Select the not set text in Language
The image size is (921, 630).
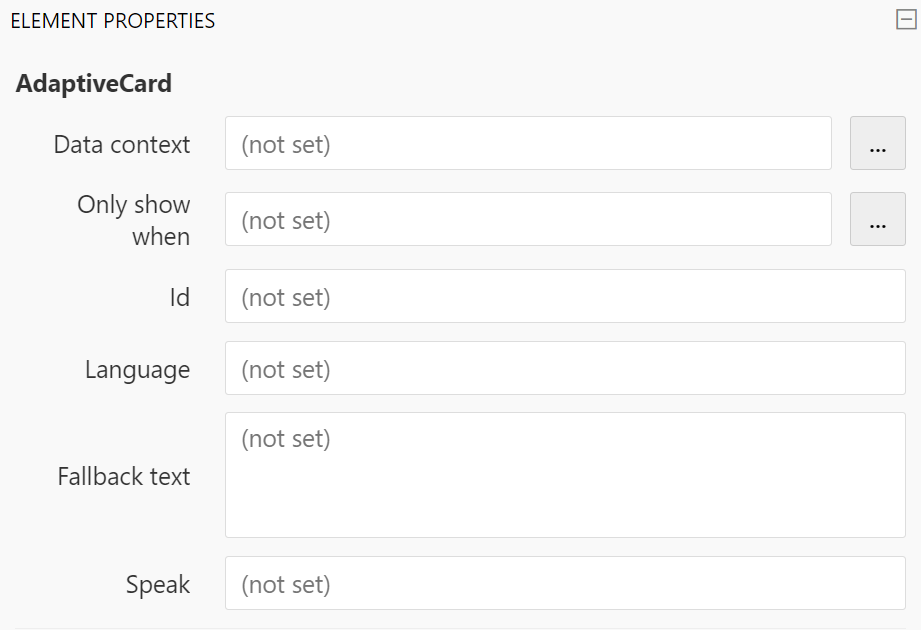pyautogui.click(x=285, y=369)
